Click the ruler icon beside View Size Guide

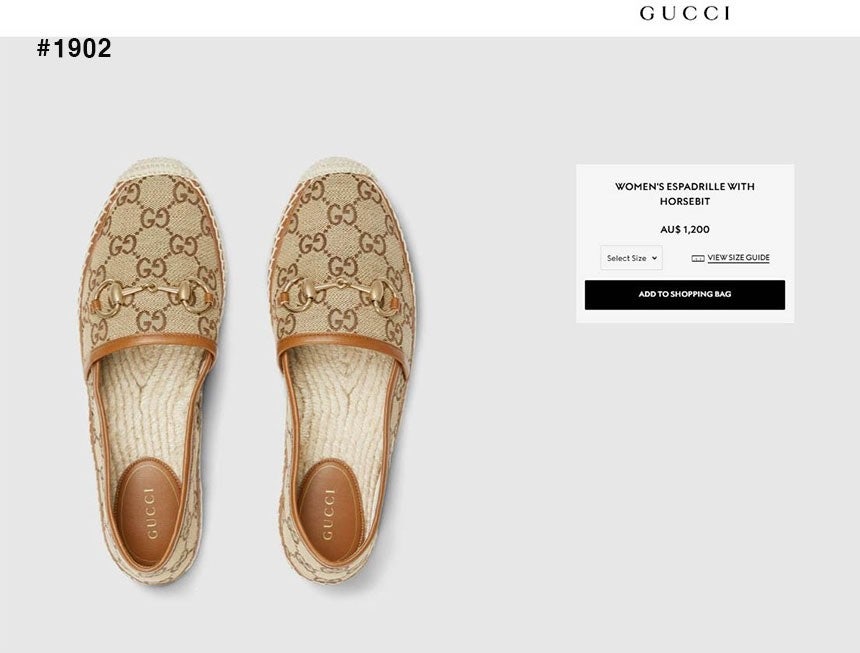[698, 258]
